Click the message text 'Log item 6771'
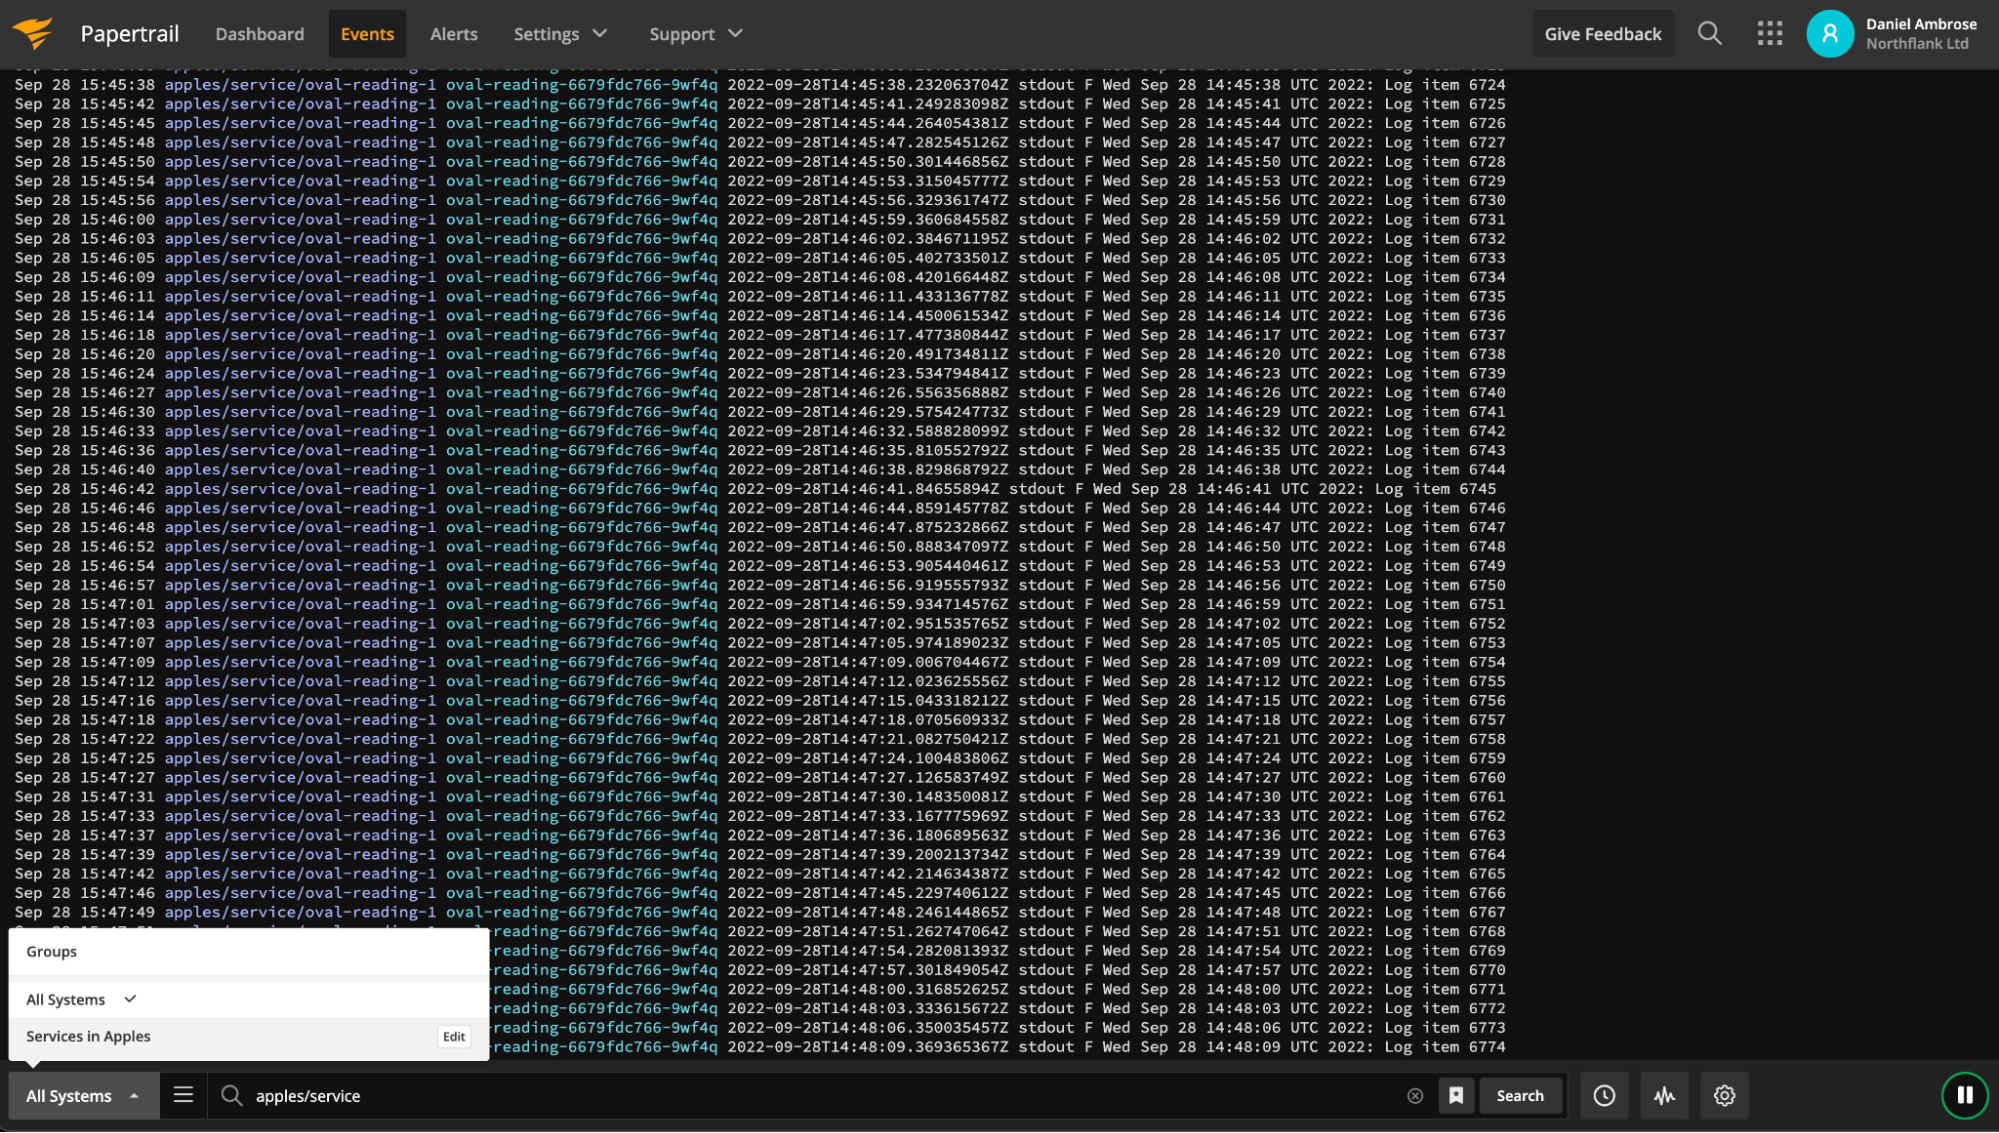Viewport: 1999px width, 1133px height. tap(1445, 990)
